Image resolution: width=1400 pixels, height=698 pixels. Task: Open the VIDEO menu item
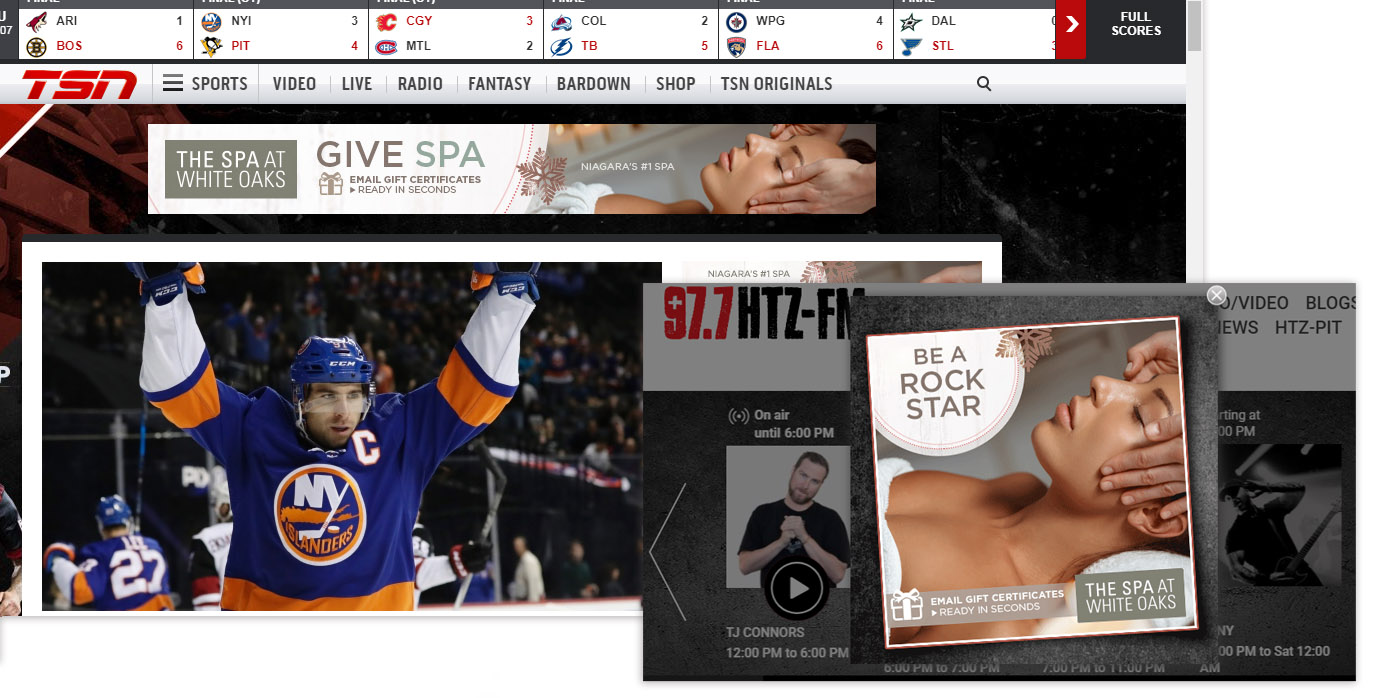tap(294, 84)
